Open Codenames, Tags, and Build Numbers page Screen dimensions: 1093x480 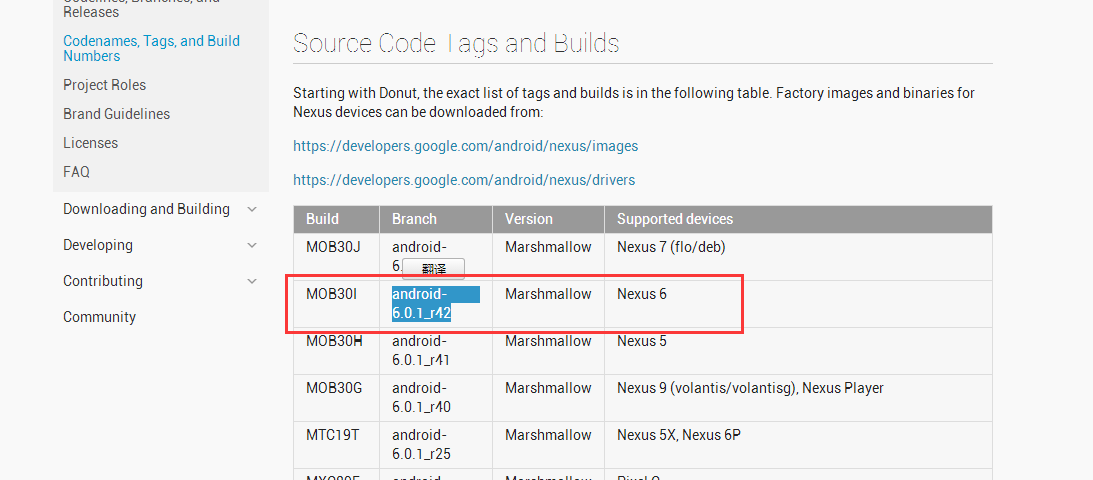[x=151, y=48]
